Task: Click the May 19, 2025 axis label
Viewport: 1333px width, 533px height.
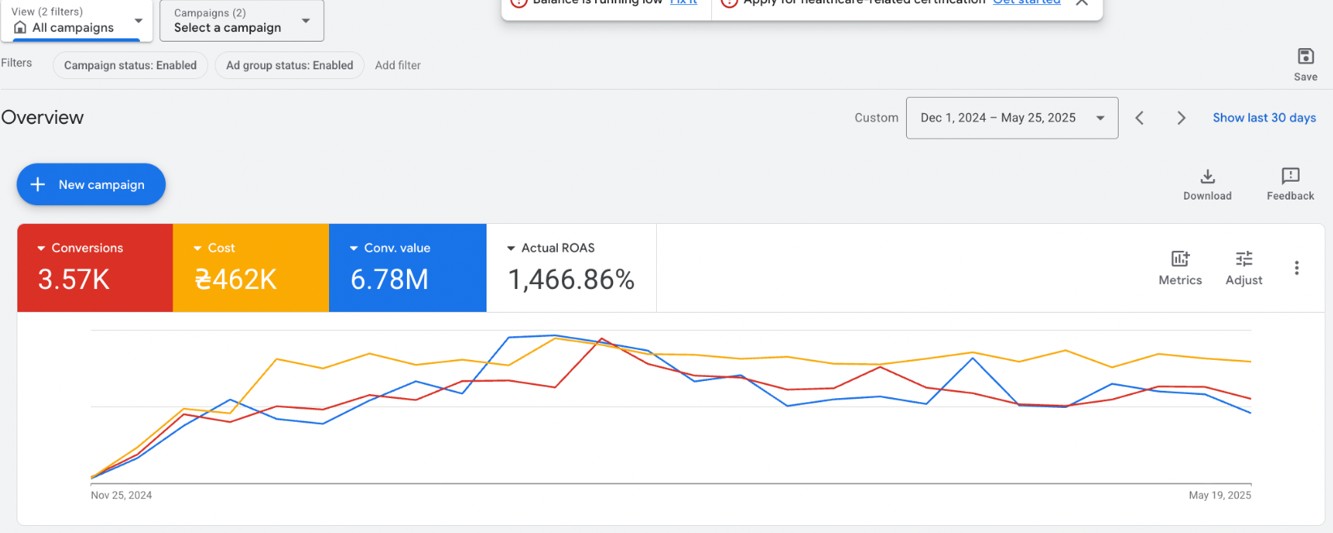Action: pos(1220,495)
